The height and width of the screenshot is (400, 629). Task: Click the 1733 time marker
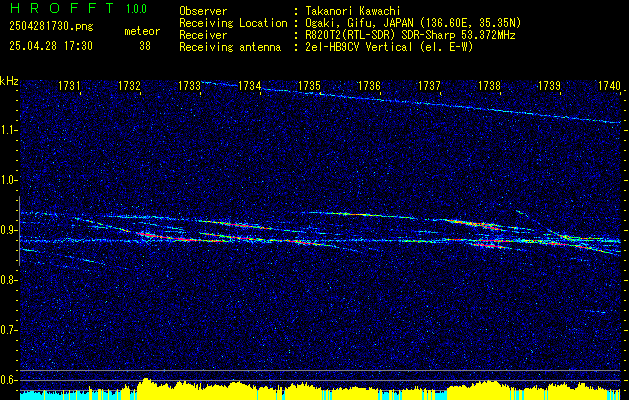[x=189, y=86]
